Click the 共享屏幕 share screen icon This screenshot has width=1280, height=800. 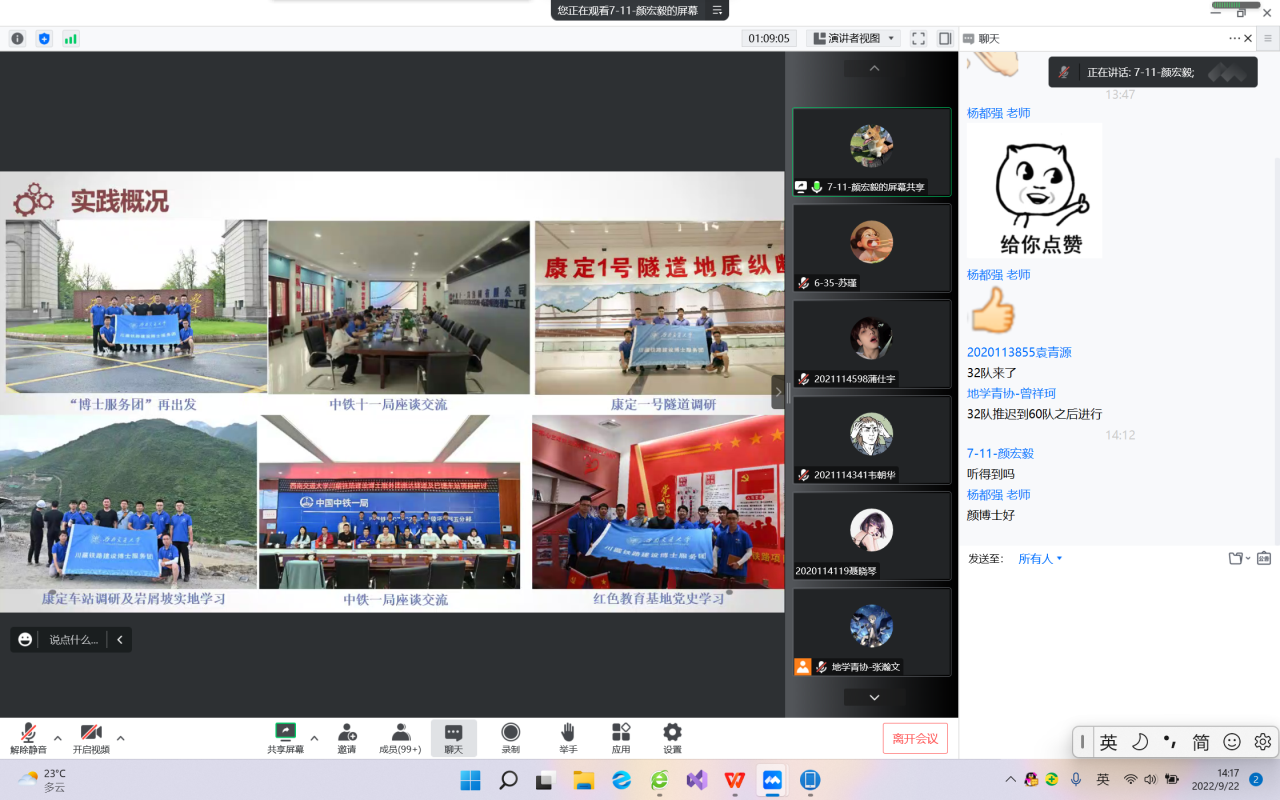pos(285,737)
